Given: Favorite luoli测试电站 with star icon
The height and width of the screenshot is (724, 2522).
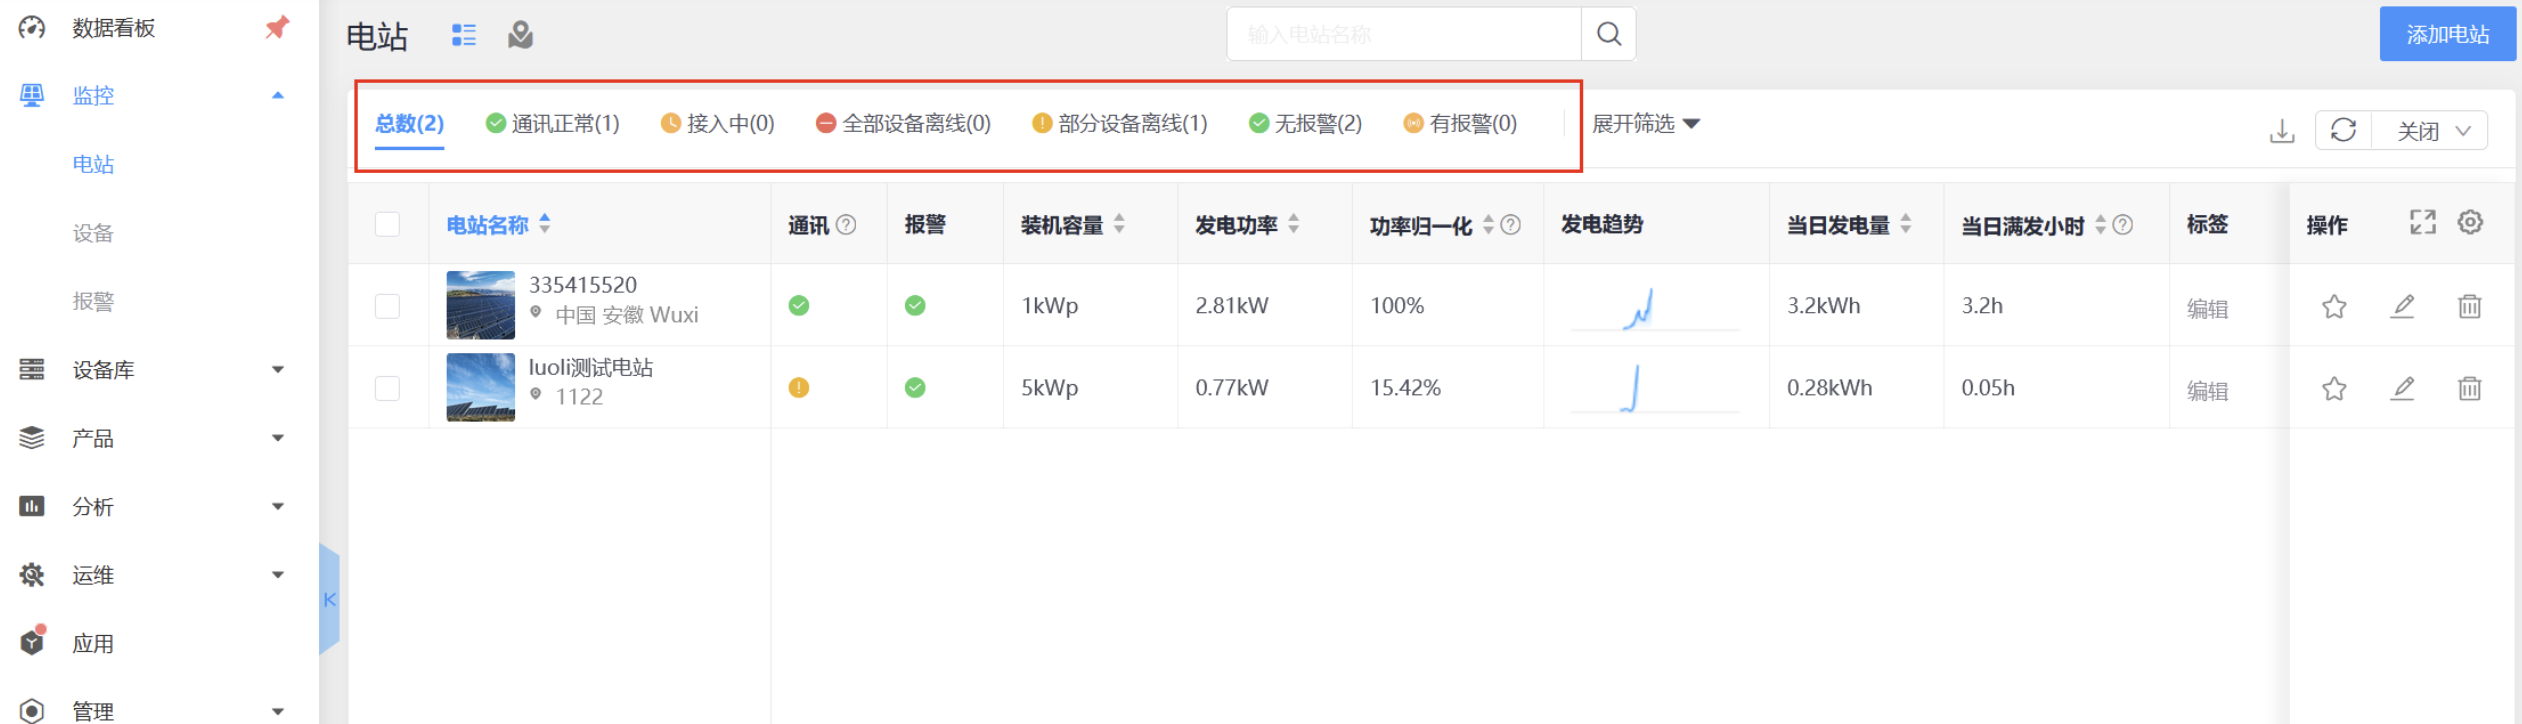Looking at the screenshot, I should (2334, 388).
